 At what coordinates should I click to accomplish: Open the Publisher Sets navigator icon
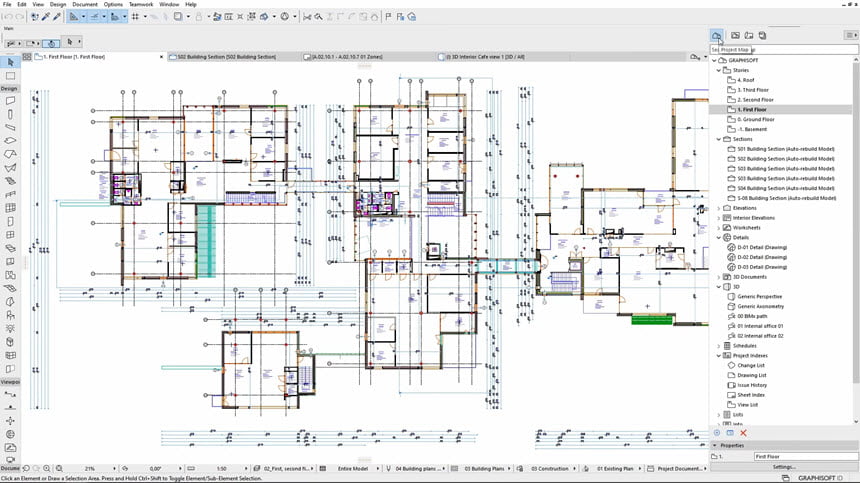pos(762,35)
